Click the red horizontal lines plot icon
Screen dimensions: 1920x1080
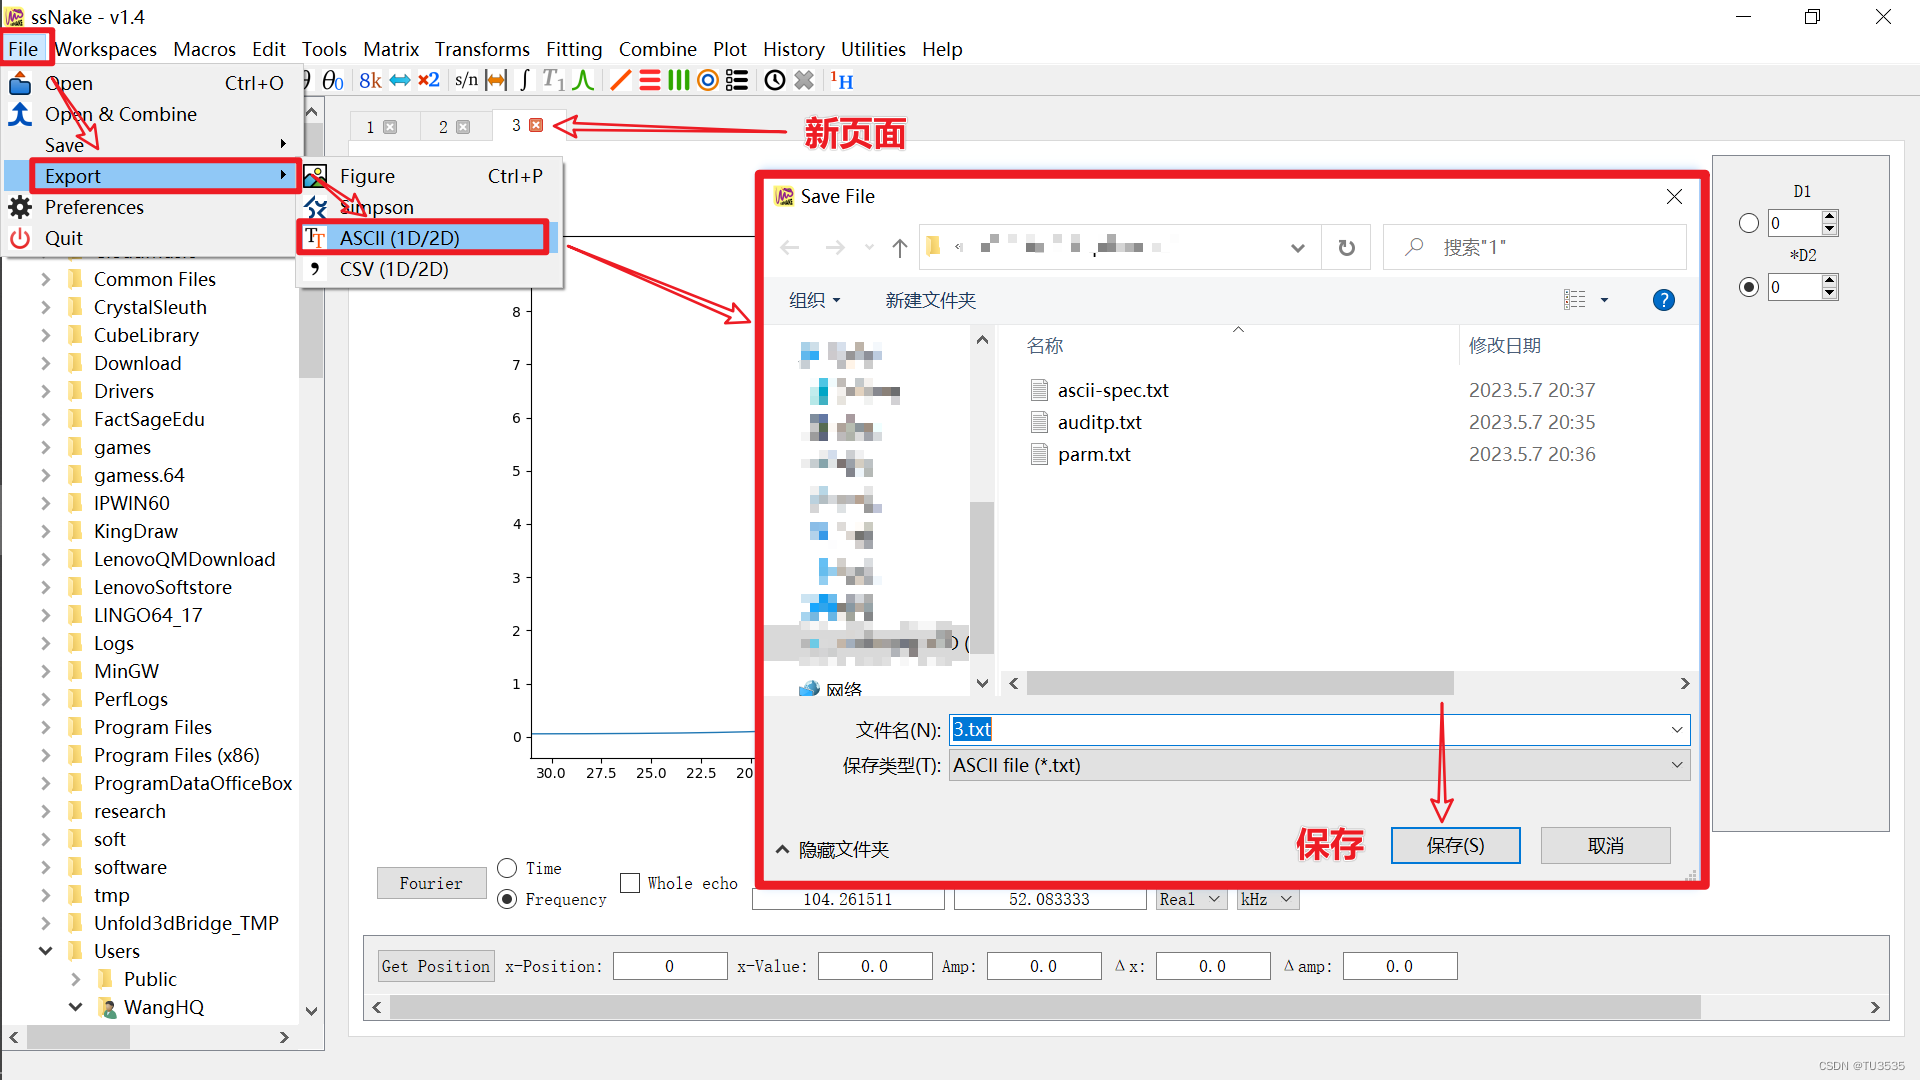coord(650,80)
